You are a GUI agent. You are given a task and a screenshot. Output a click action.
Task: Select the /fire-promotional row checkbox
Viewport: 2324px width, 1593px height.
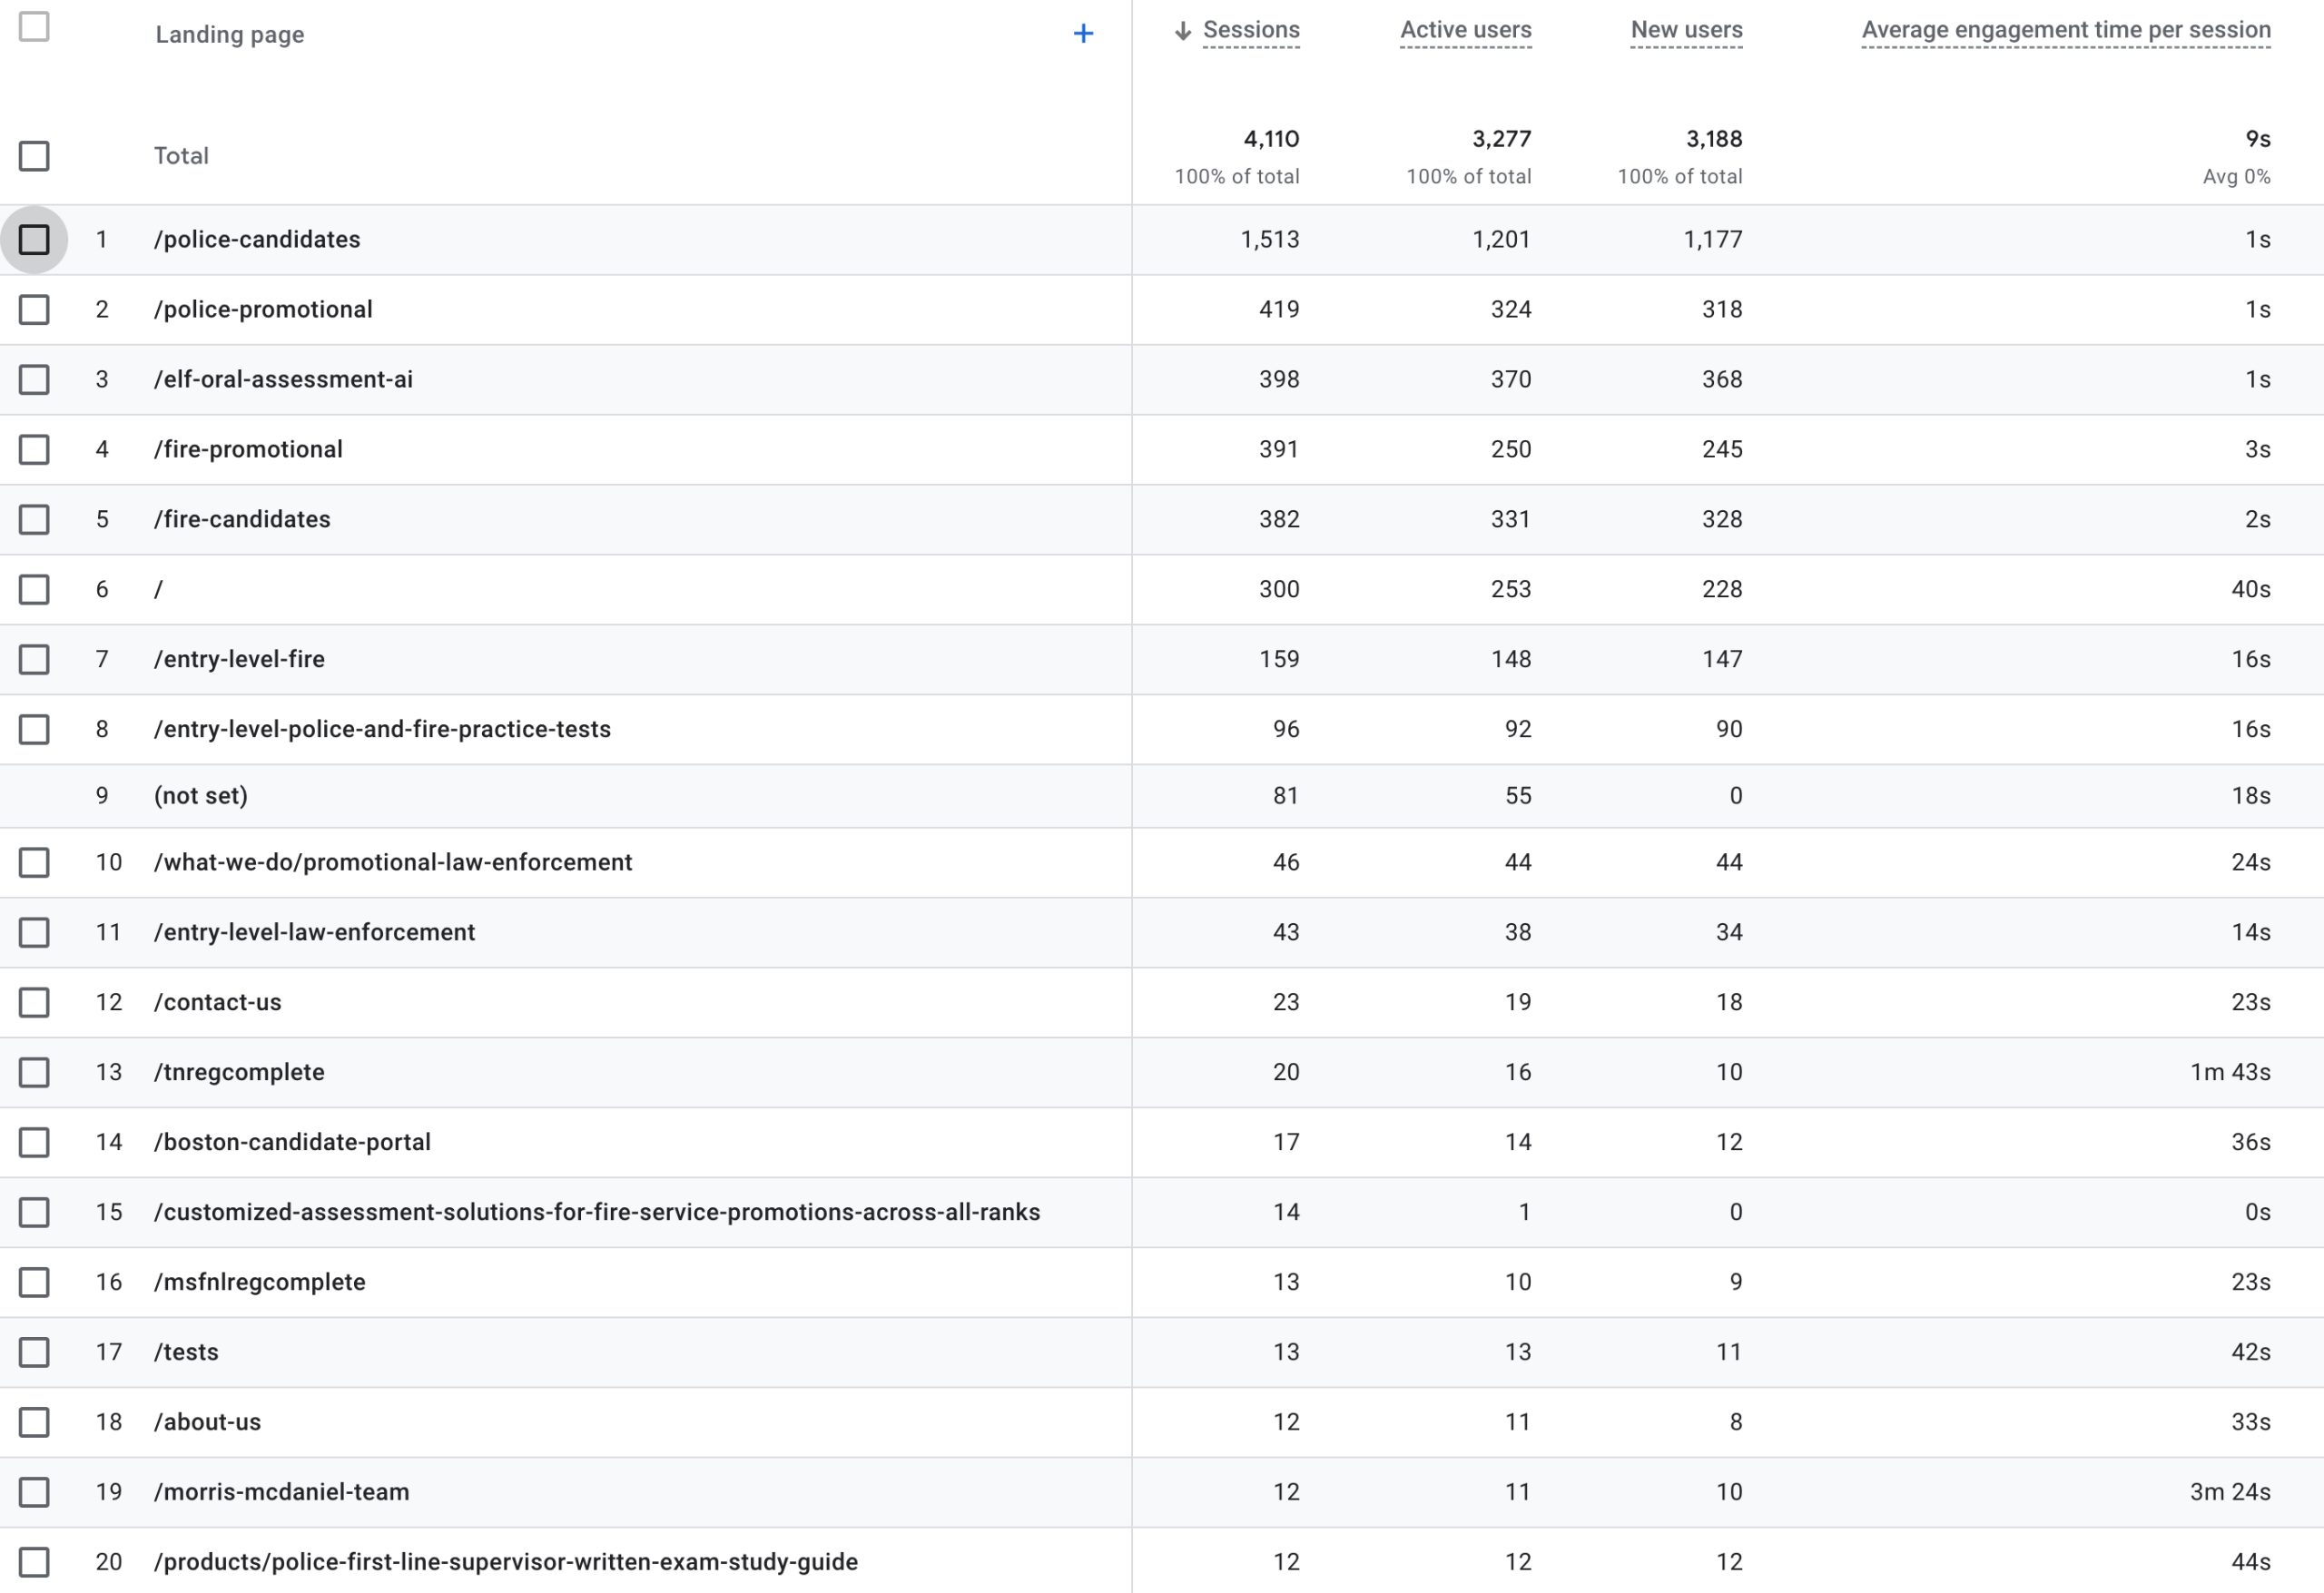tap(34, 450)
